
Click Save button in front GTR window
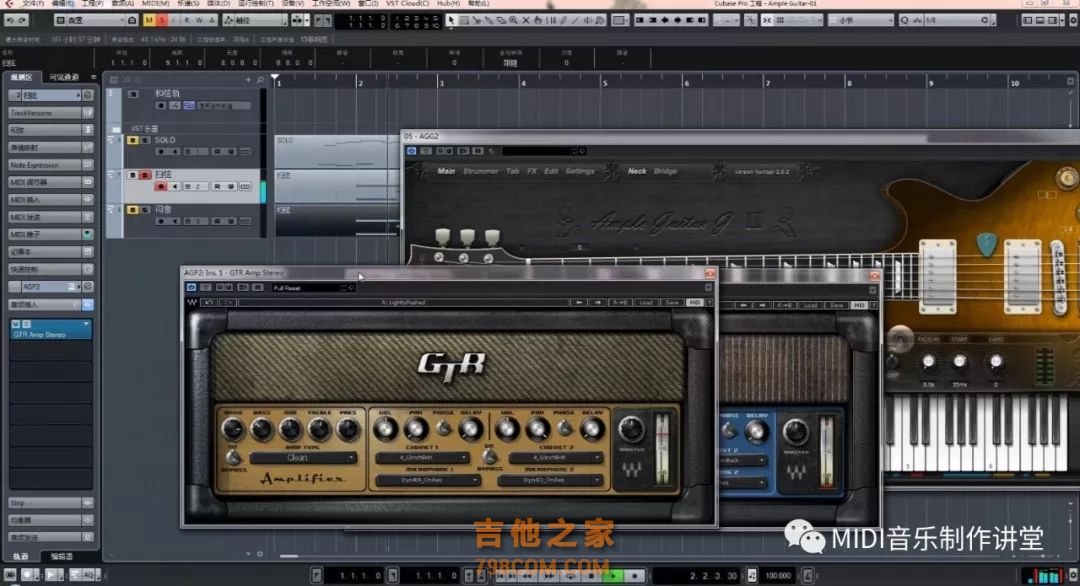tap(672, 302)
